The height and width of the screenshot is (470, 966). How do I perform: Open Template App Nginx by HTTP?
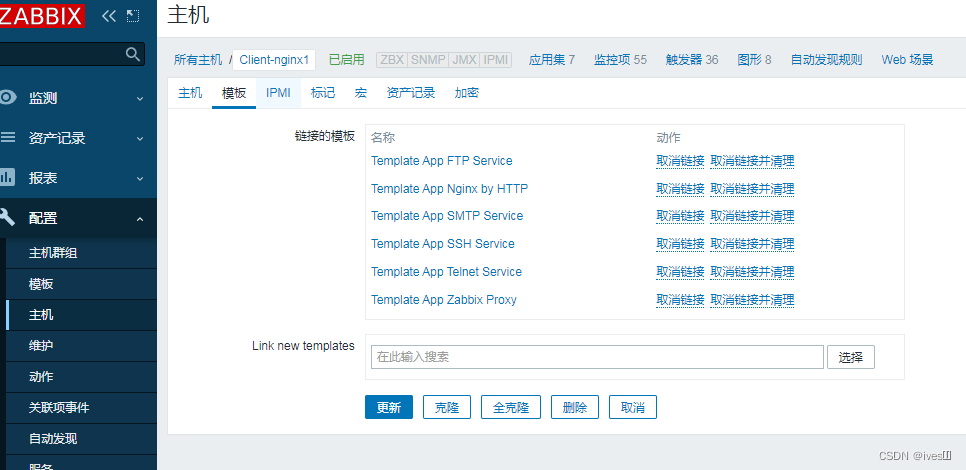[x=450, y=188]
